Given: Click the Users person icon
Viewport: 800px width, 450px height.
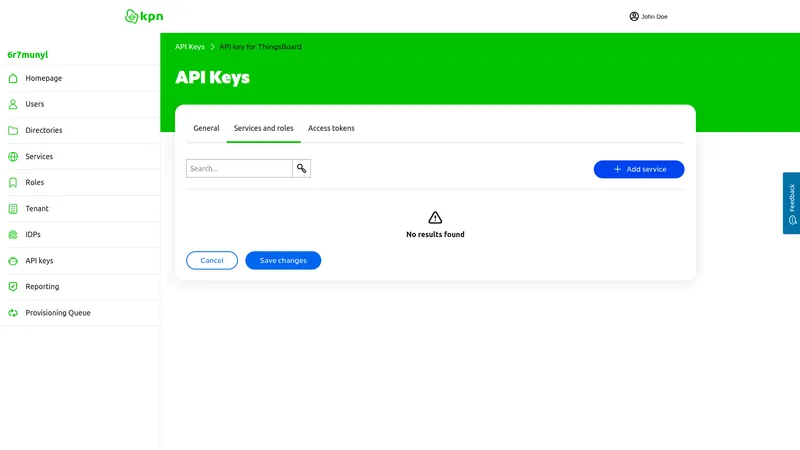Looking at the screenshot, I should (13, 104).
